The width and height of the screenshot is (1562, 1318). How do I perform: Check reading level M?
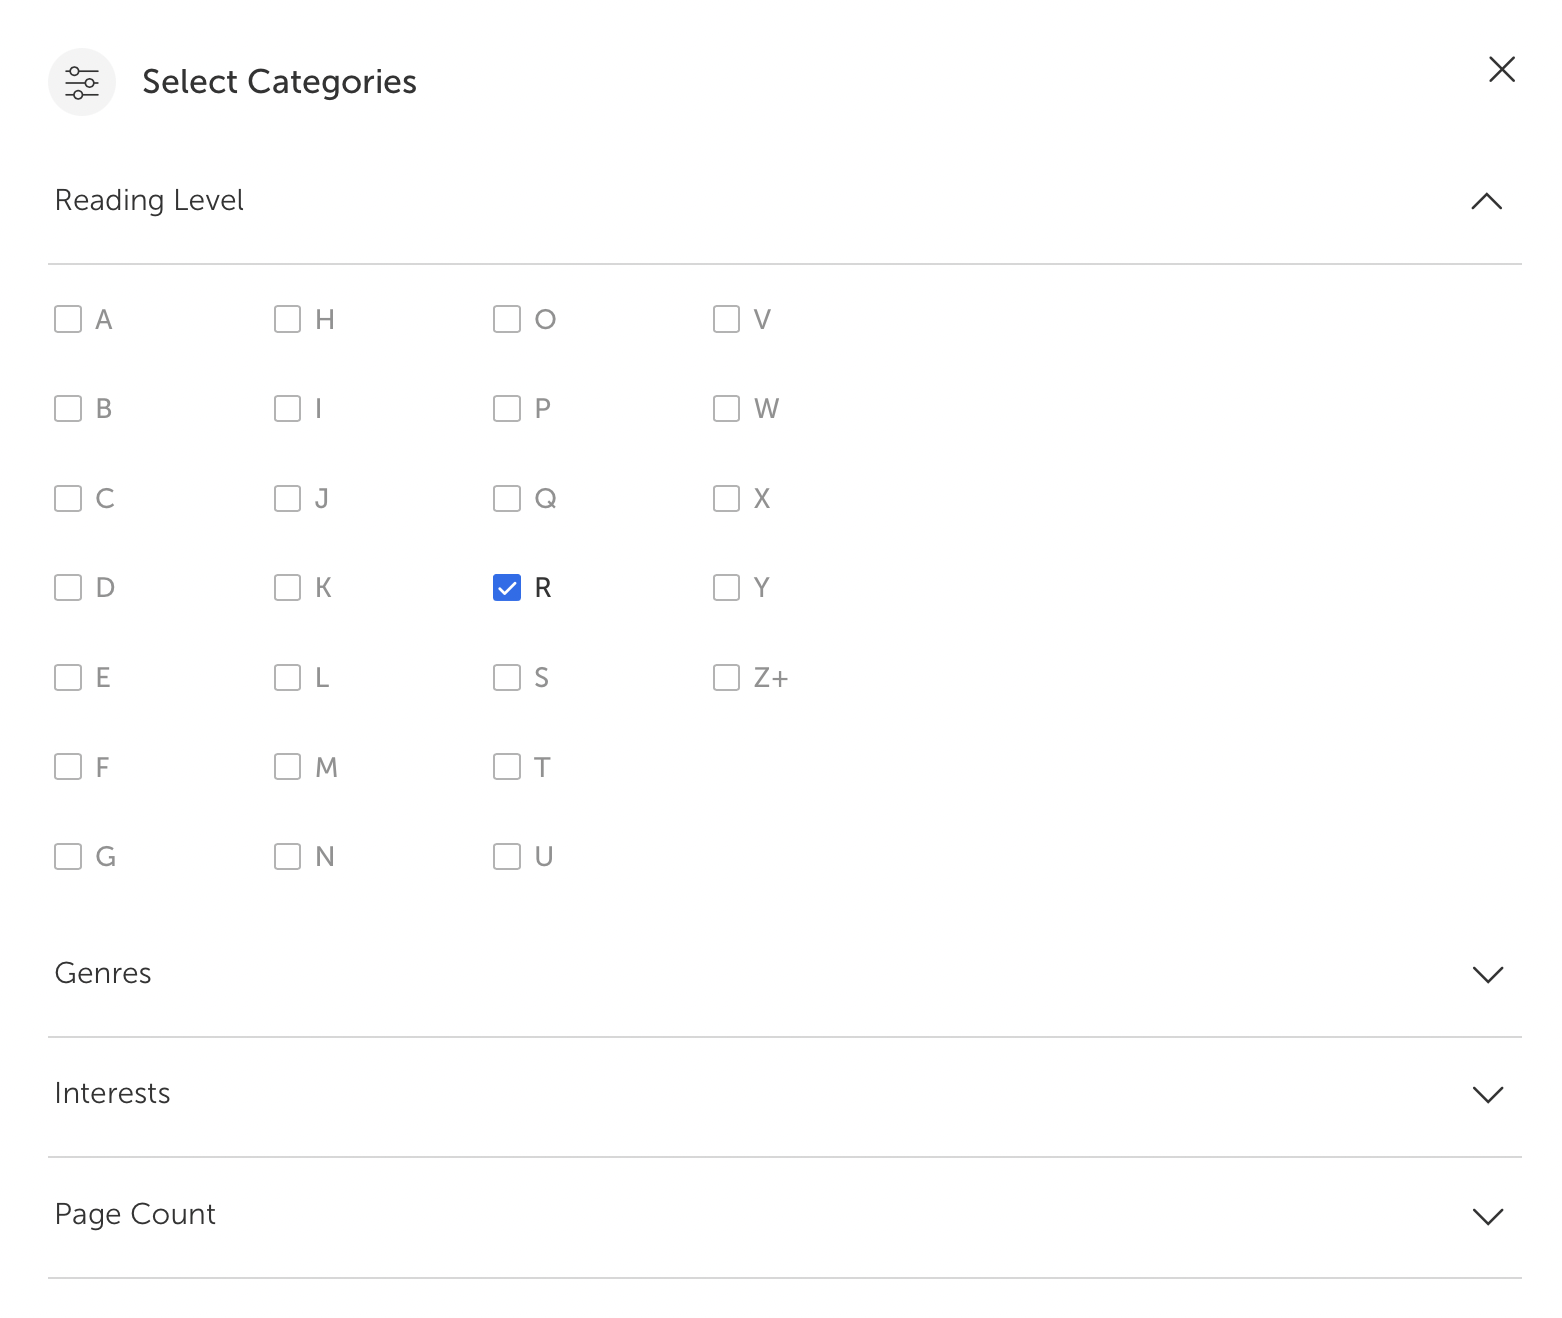pos(287,766)
